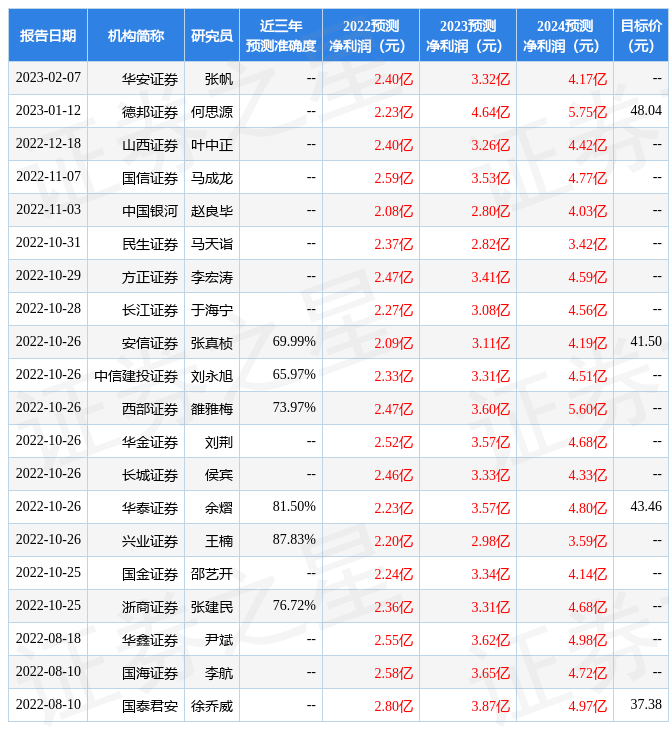The height and width of the screenshot is (730, 669).
Task: Select the 西部证券 institution cell
Action: [136, 409]
